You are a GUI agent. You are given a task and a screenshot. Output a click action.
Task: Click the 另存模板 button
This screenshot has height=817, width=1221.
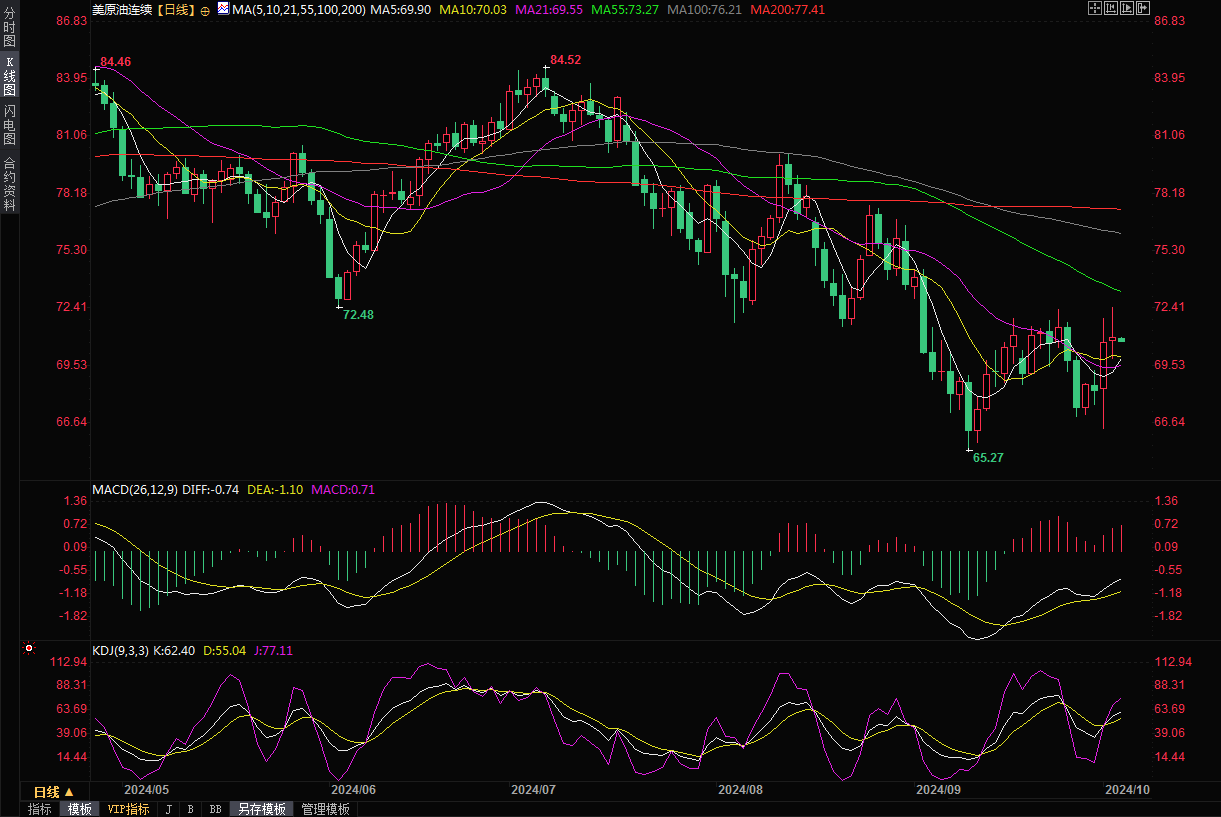tap(262, 809)
